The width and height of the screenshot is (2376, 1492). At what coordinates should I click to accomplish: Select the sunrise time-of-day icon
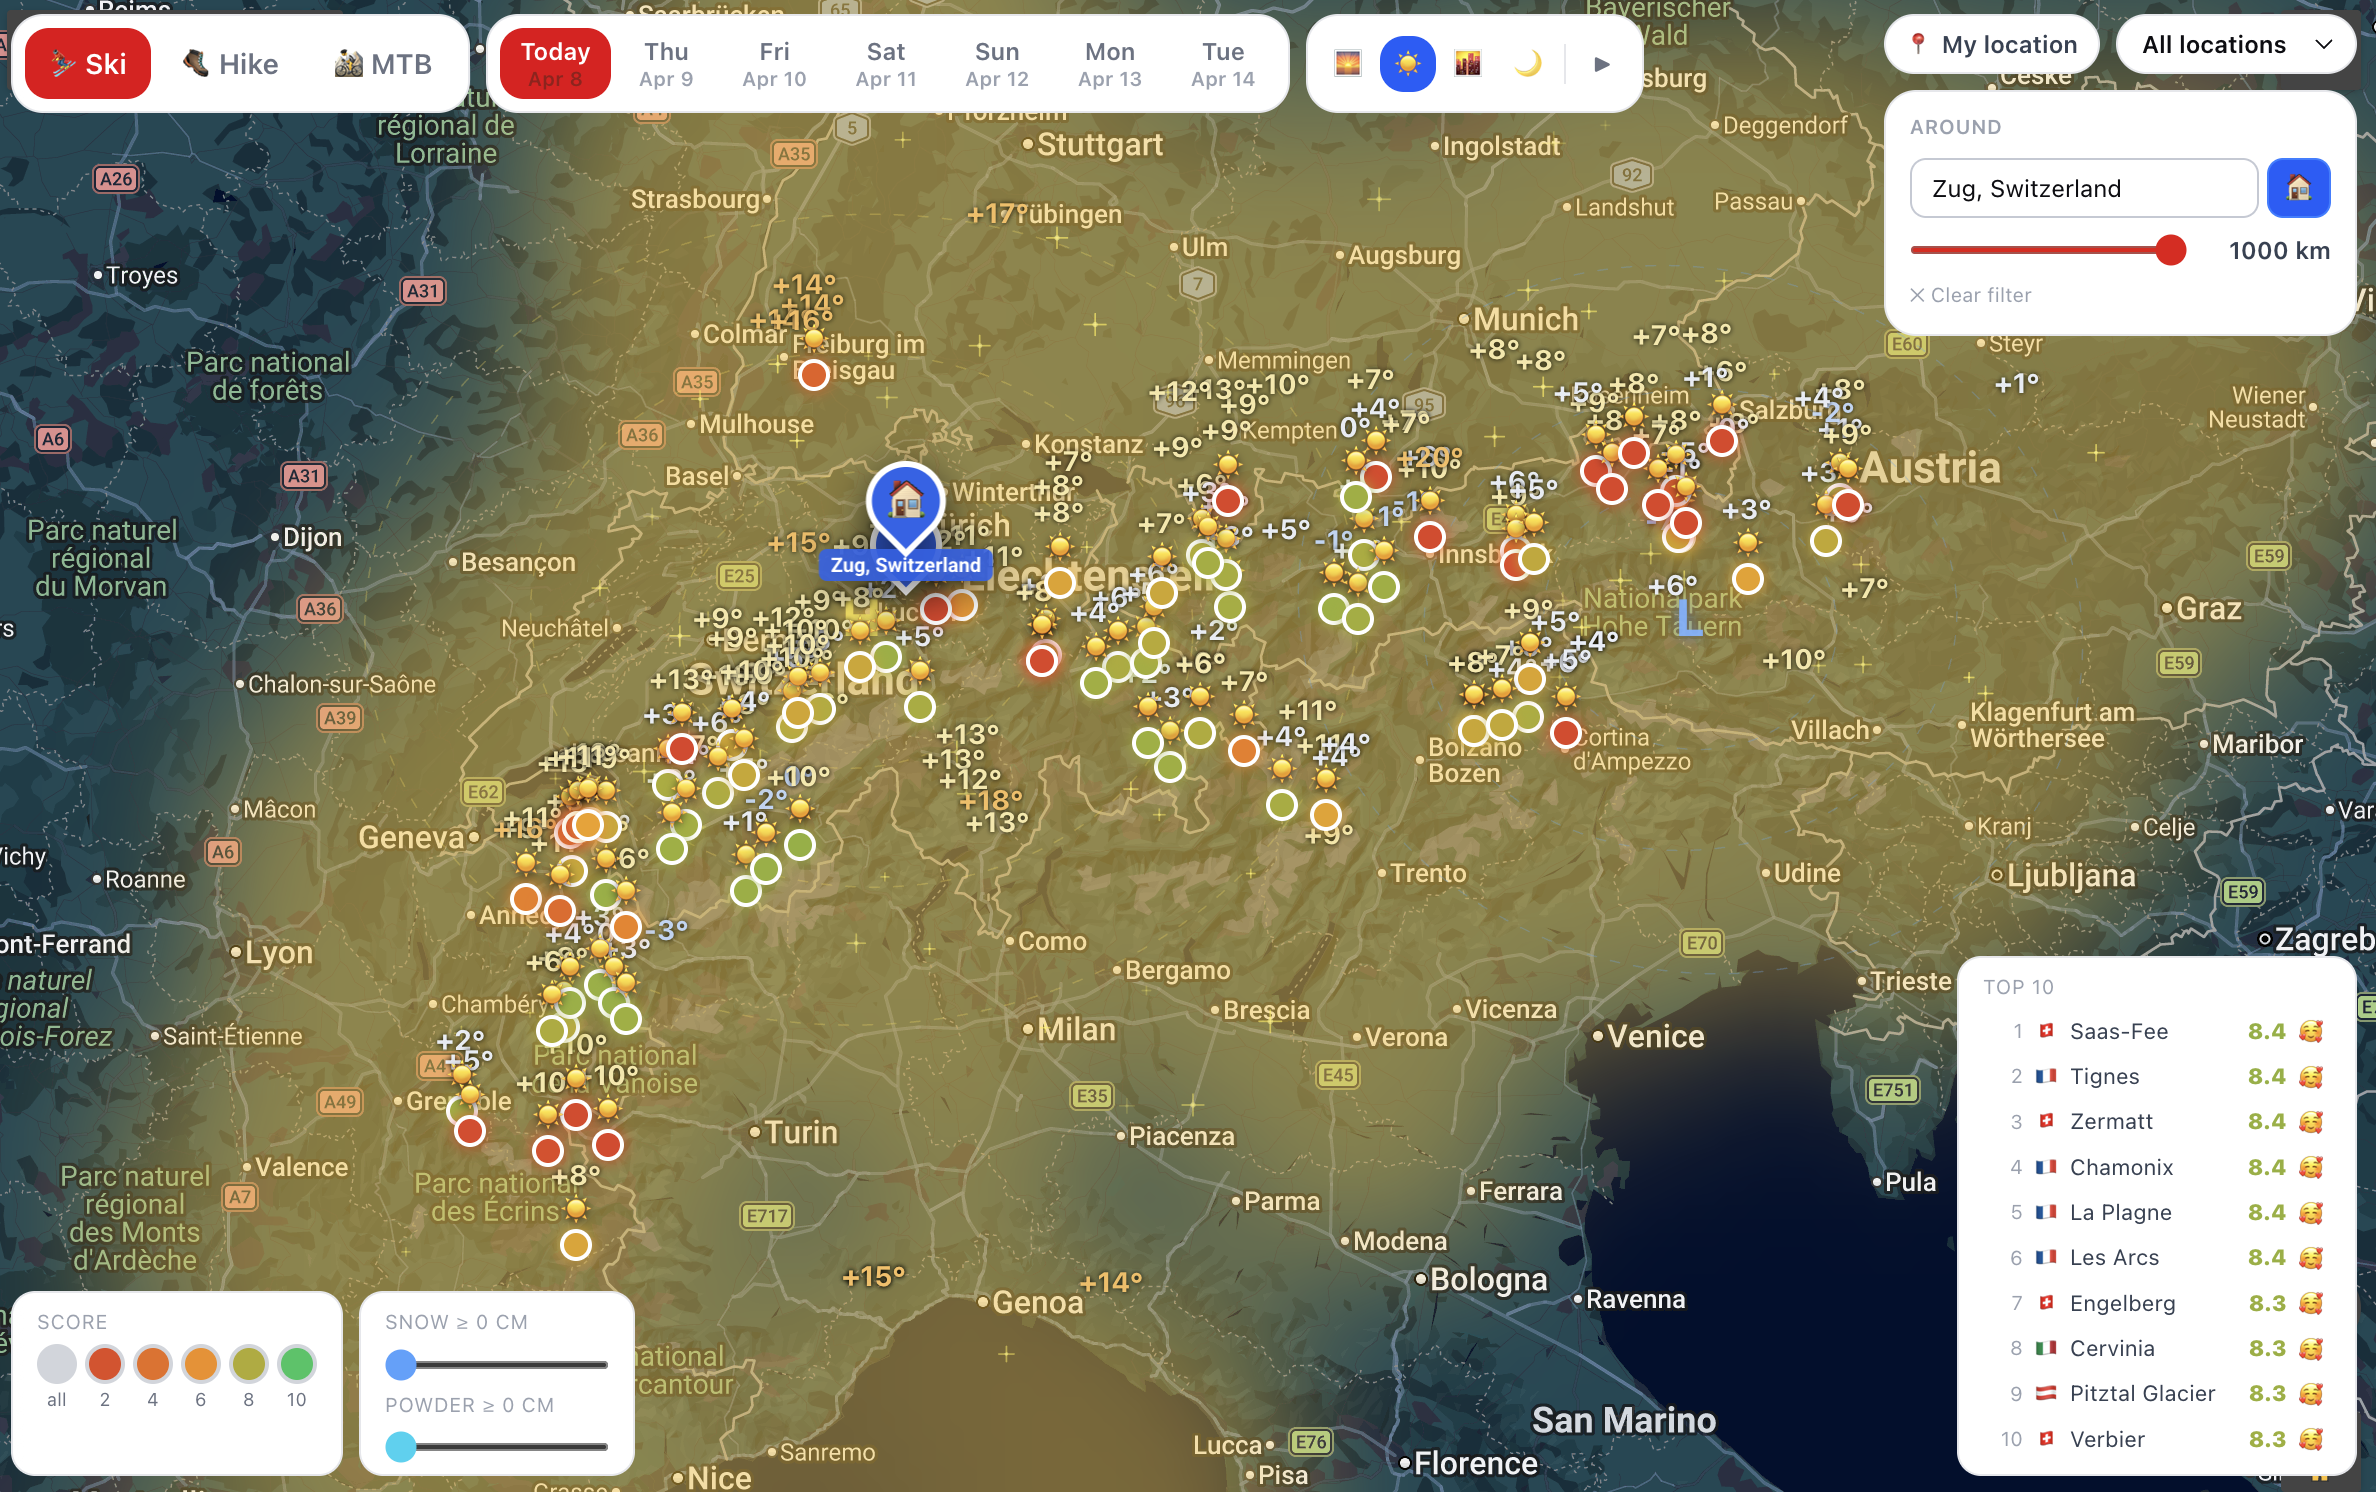click(x=1347, y=64)
